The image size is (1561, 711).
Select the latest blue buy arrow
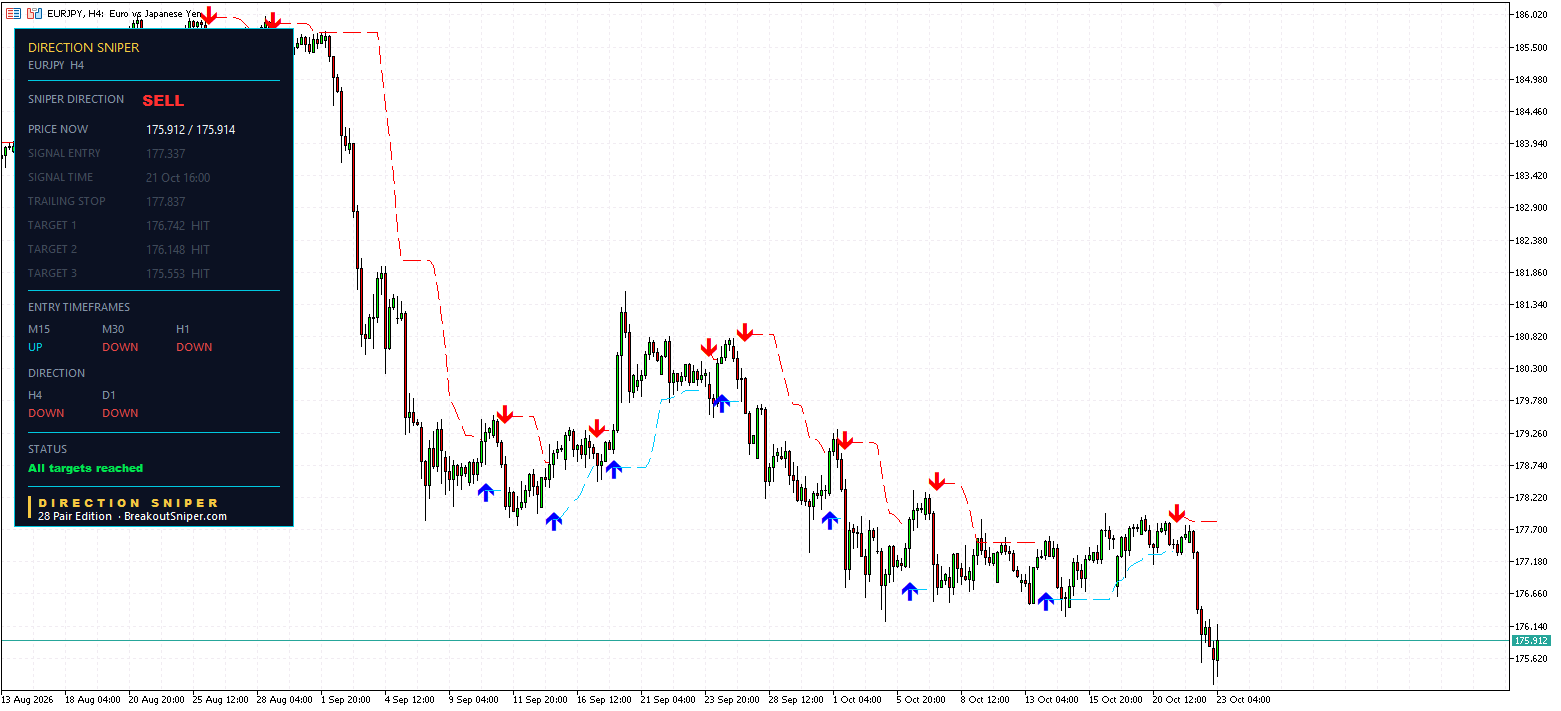coord(1045,601)
